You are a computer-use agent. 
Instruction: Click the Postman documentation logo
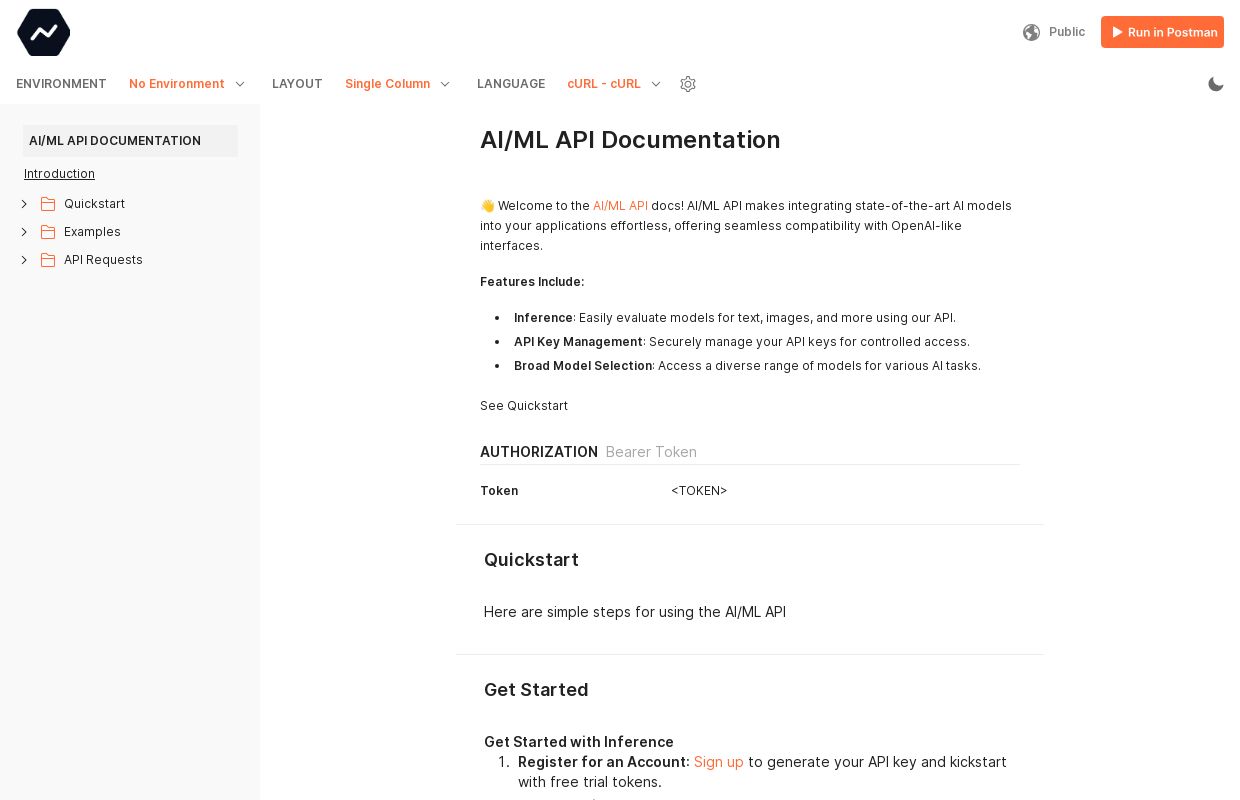[x=44, y=32]
